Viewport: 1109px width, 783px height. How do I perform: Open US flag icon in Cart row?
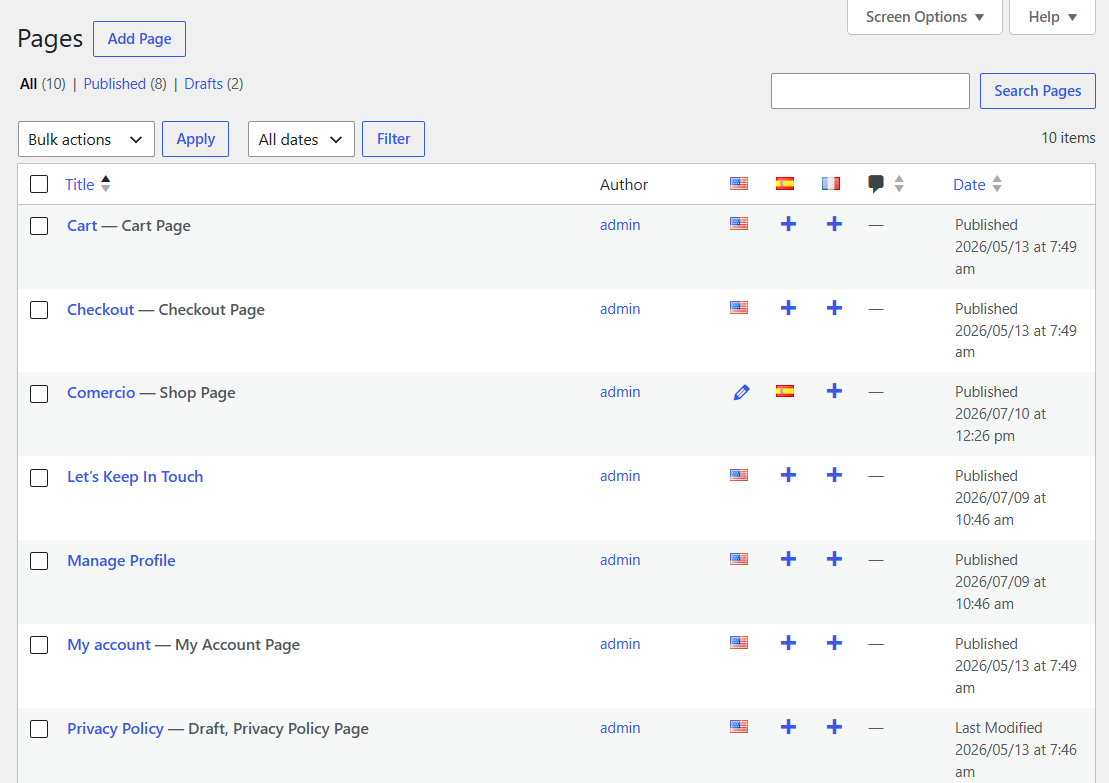tap(738, 224)
